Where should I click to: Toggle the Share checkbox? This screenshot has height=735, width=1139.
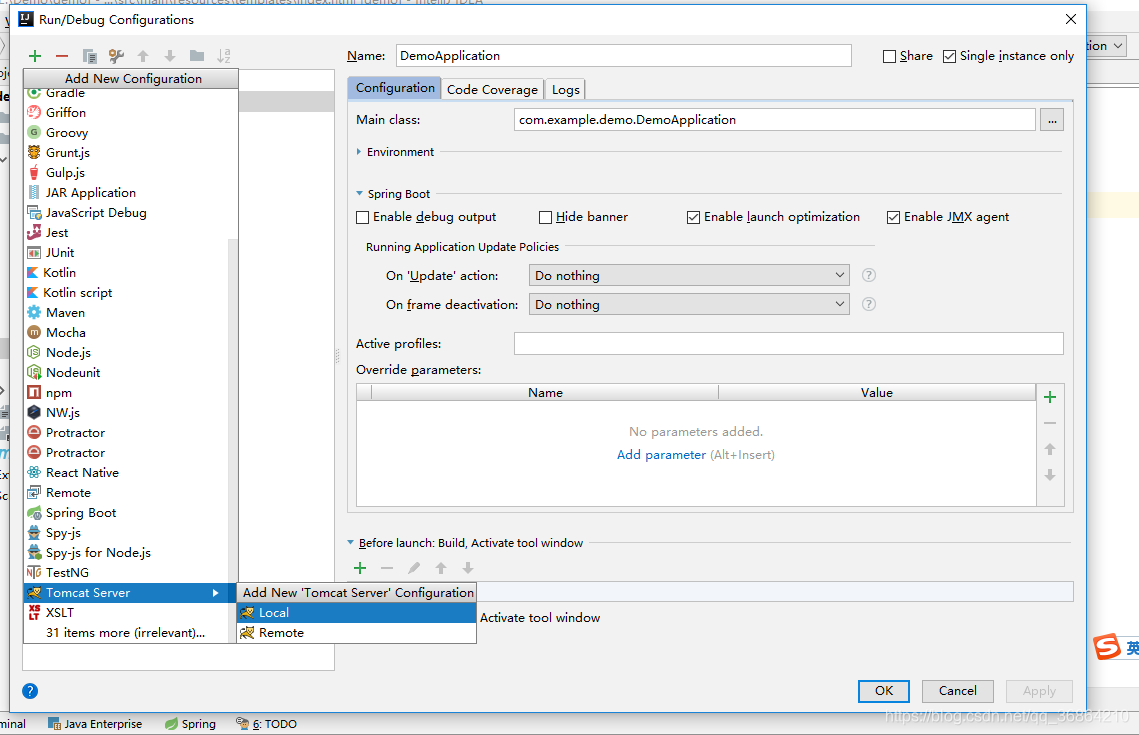(889, 56)
